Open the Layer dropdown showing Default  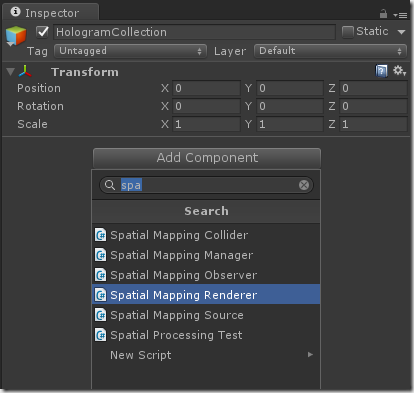tap(330, 51)
